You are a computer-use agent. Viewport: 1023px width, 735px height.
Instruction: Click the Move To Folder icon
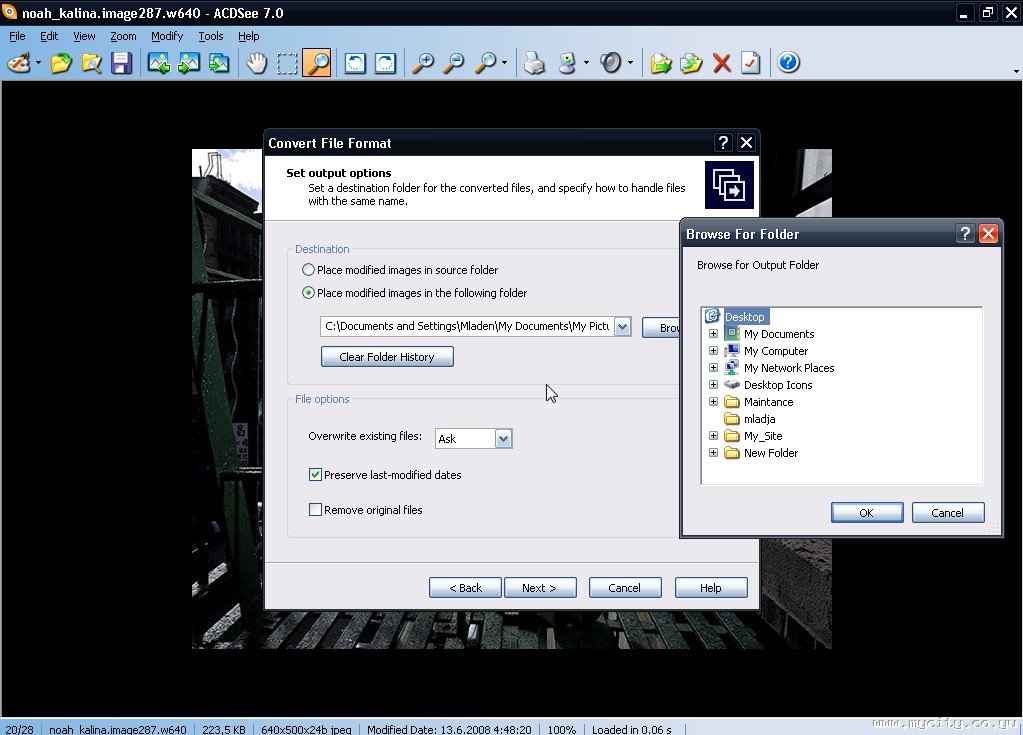tap(691, 63)
